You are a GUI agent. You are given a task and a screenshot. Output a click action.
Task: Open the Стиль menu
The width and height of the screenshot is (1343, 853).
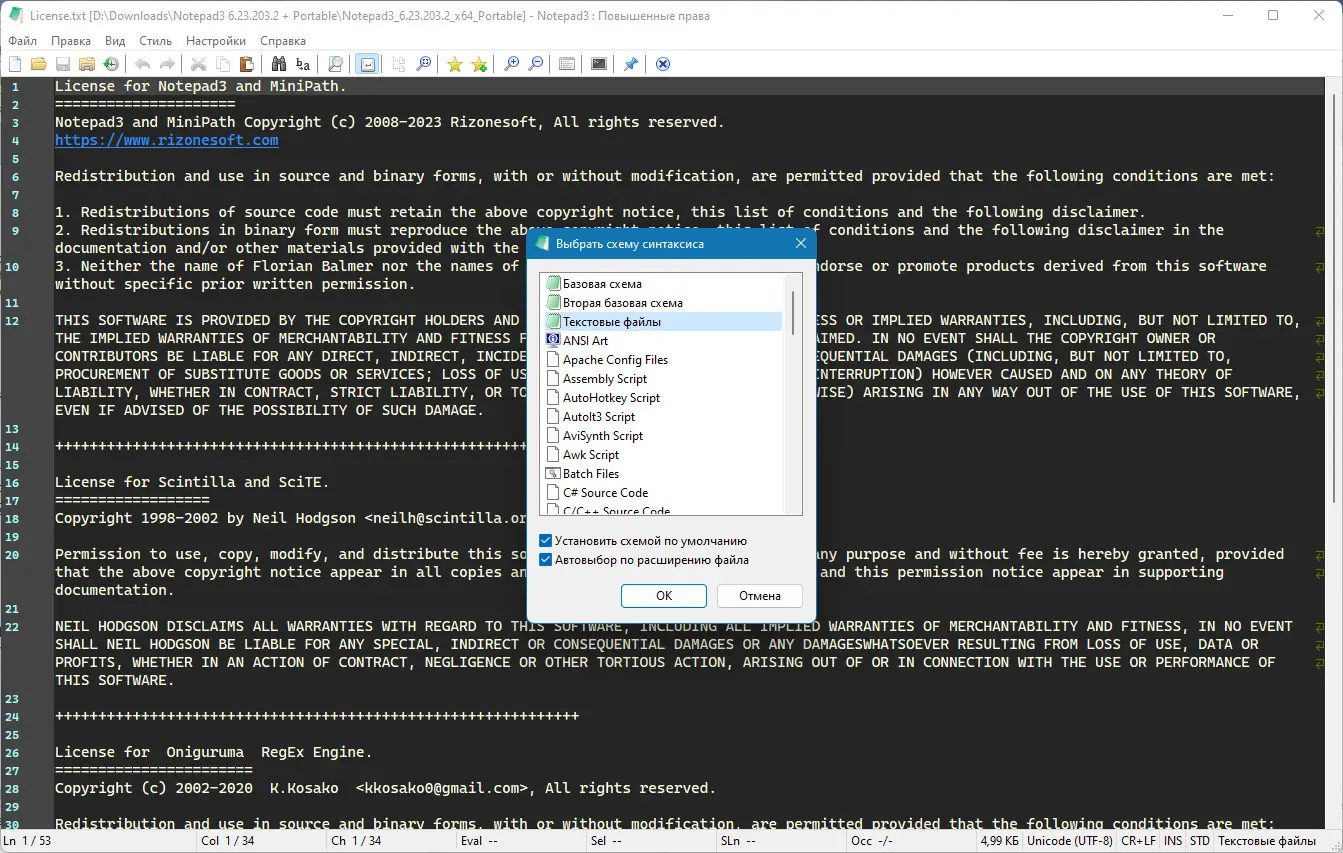click(x=155, y=41)
